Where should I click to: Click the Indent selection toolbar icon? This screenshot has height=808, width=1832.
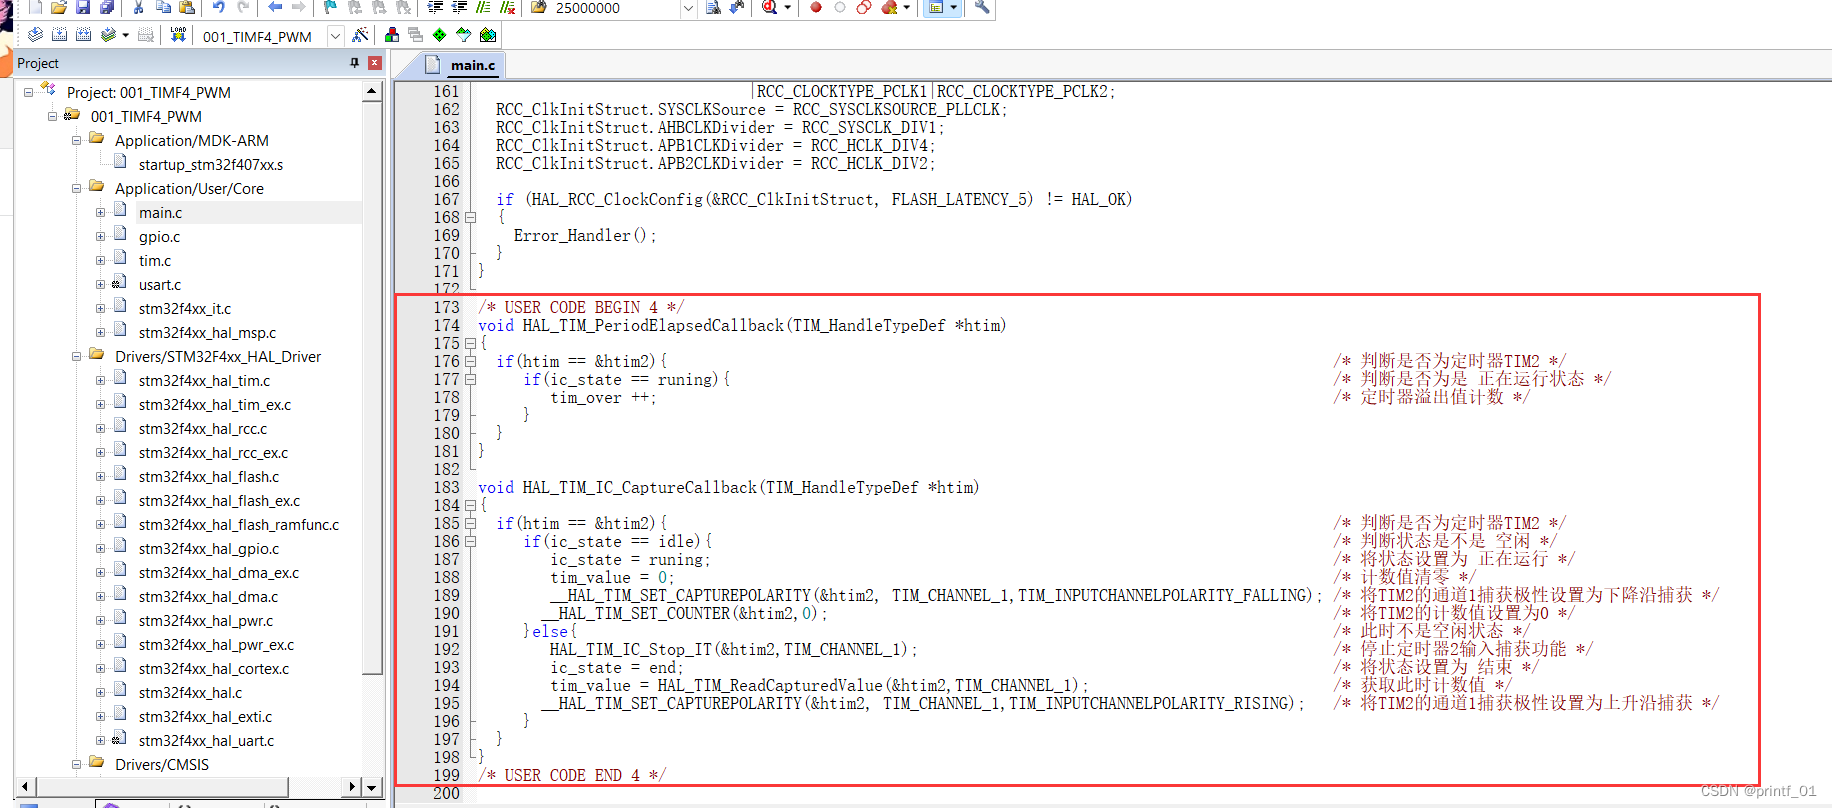tap(435, 7)
